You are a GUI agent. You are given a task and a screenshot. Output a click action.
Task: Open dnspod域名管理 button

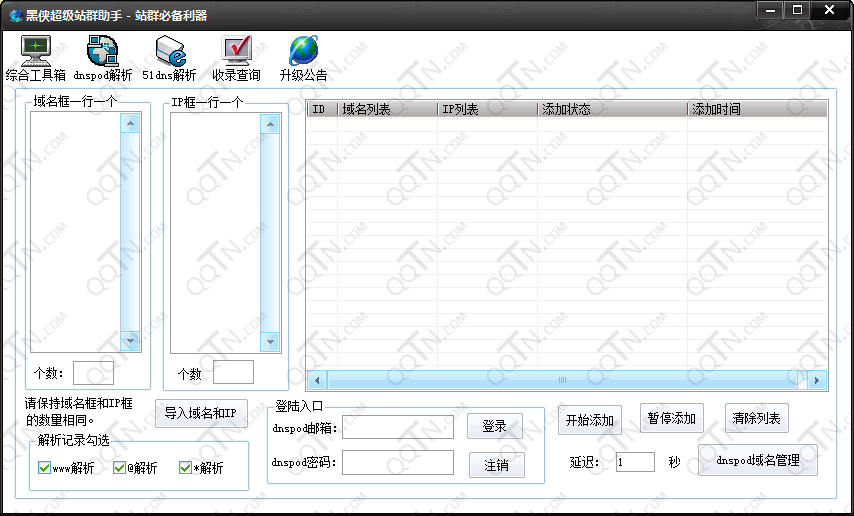click(757, 461)
